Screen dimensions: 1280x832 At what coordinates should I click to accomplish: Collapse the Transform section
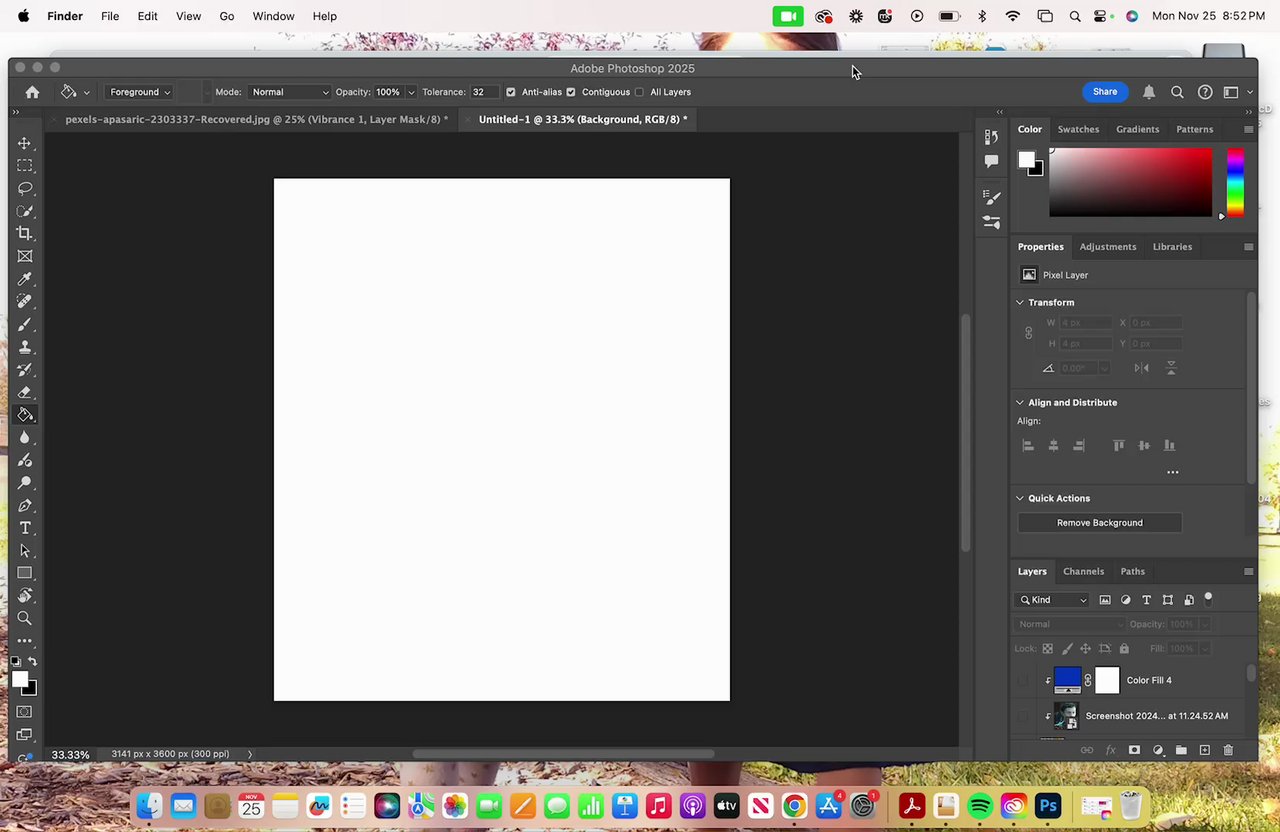click(x=1020, y=302)
